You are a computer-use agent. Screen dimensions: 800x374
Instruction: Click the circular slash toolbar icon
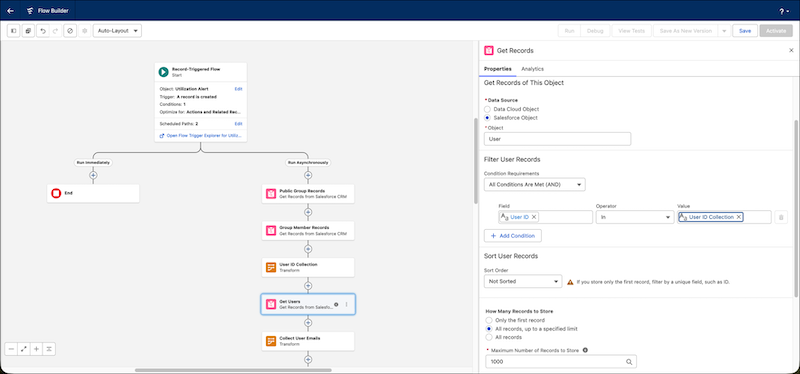click(70, 31)
